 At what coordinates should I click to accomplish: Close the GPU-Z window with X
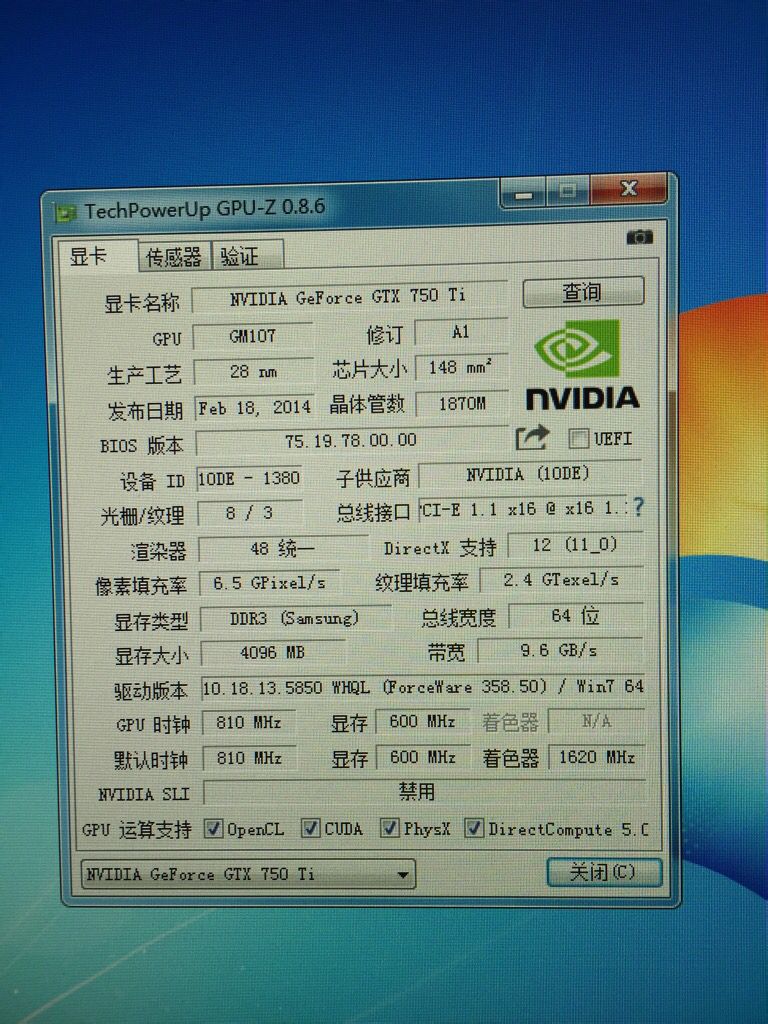click(x=629, y=189)
